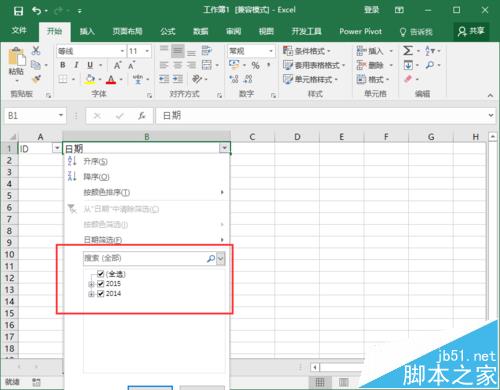This screenshot has width=500, height=390.
Task: Switch to the Power Pivot tab
Action: tap(360, 32)
